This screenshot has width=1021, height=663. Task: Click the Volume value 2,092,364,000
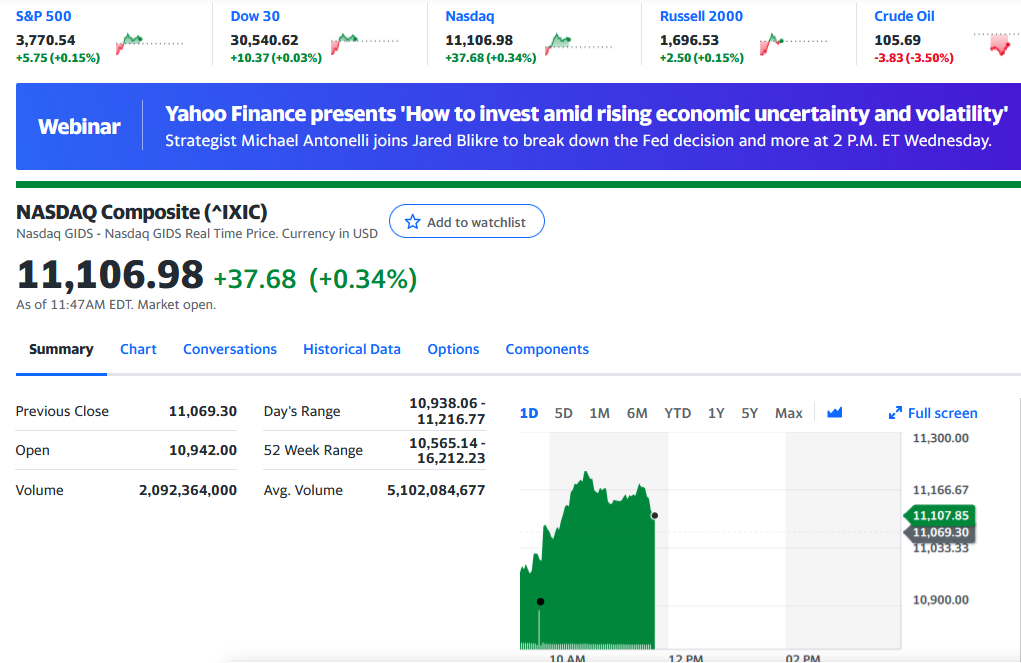(188, 490)
